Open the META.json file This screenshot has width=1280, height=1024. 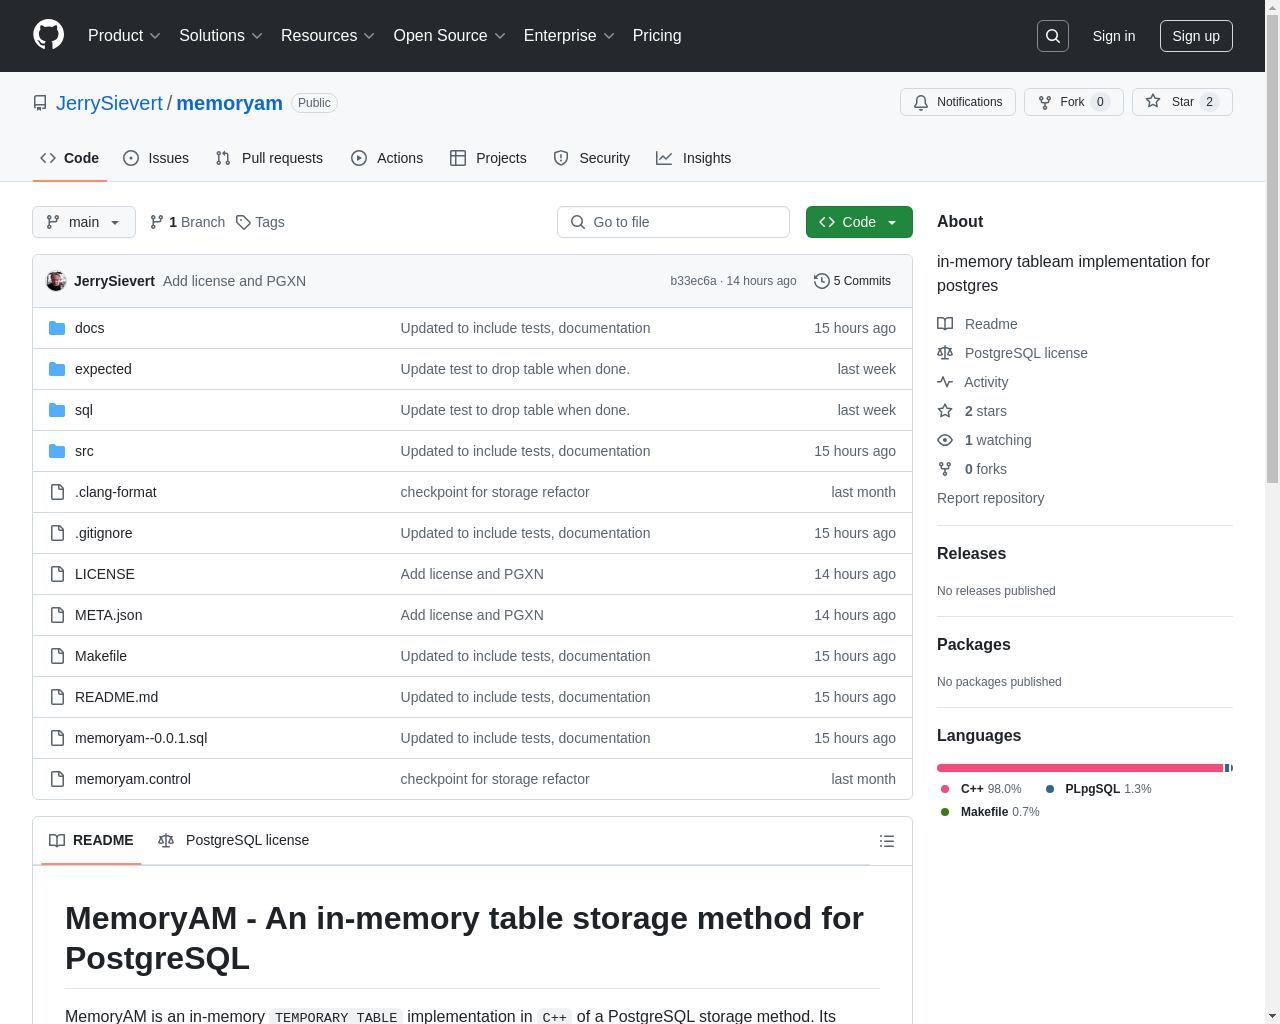pyautogui.click(x=108, y=615)
